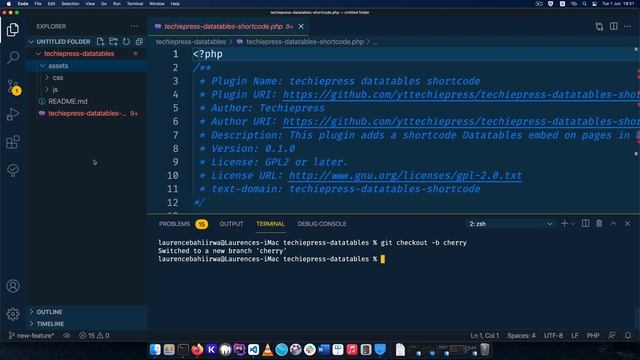
Task: Open the Manage gear icon
Action: coord(13,314)
